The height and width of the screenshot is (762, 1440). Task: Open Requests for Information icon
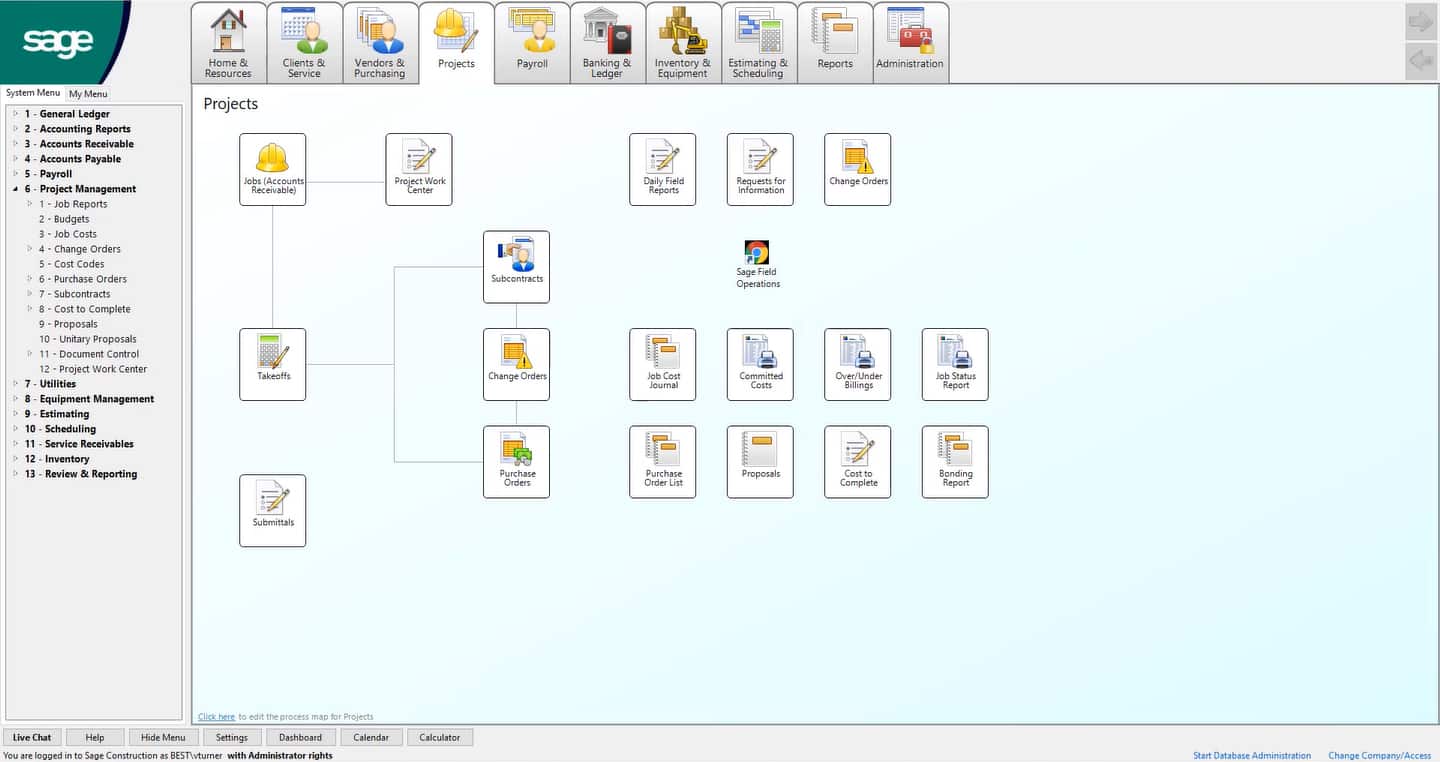[x=760, y=169]
